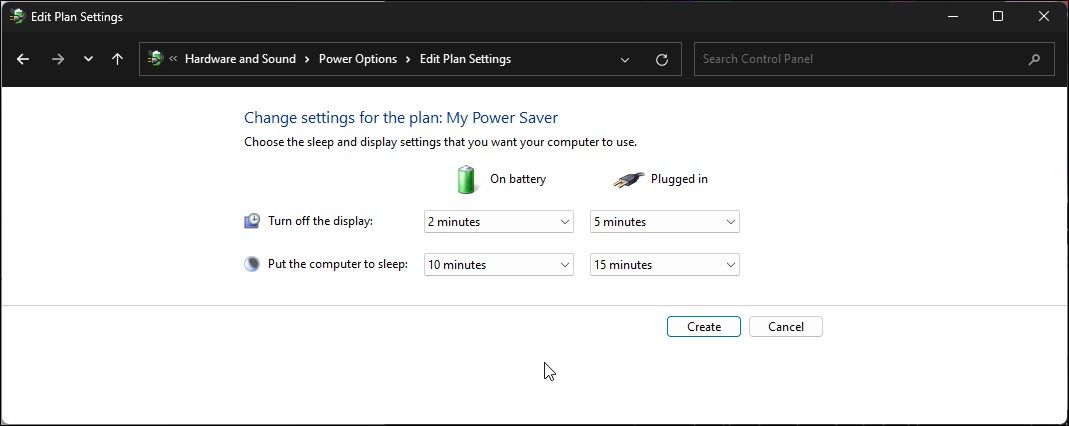Click the Forward arrow navigation icon
Screen dimensions: 1069x426
point(58,59)
